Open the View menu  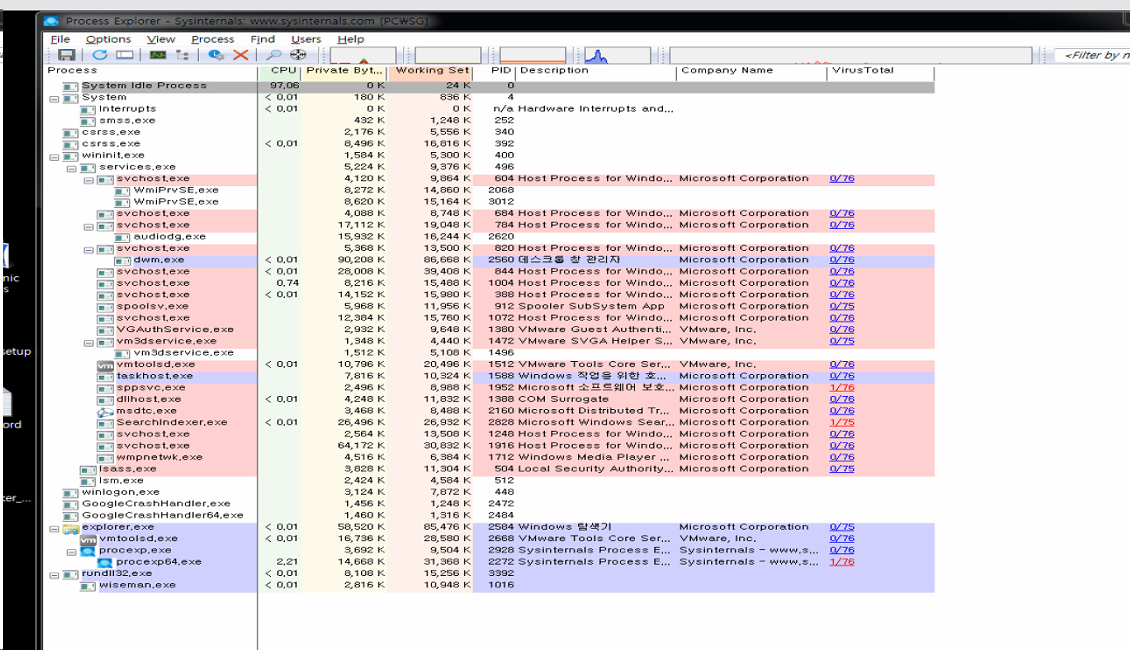pos(161,39)
